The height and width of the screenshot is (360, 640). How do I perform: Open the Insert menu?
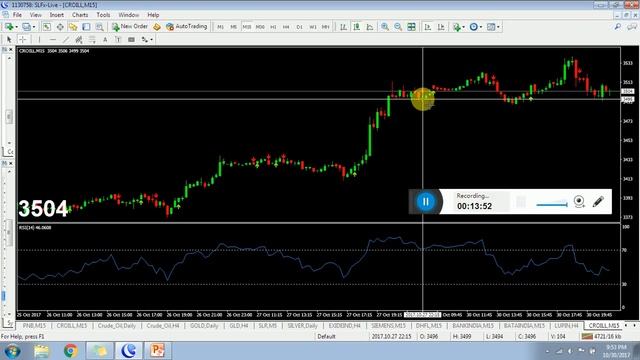point(57,15)
